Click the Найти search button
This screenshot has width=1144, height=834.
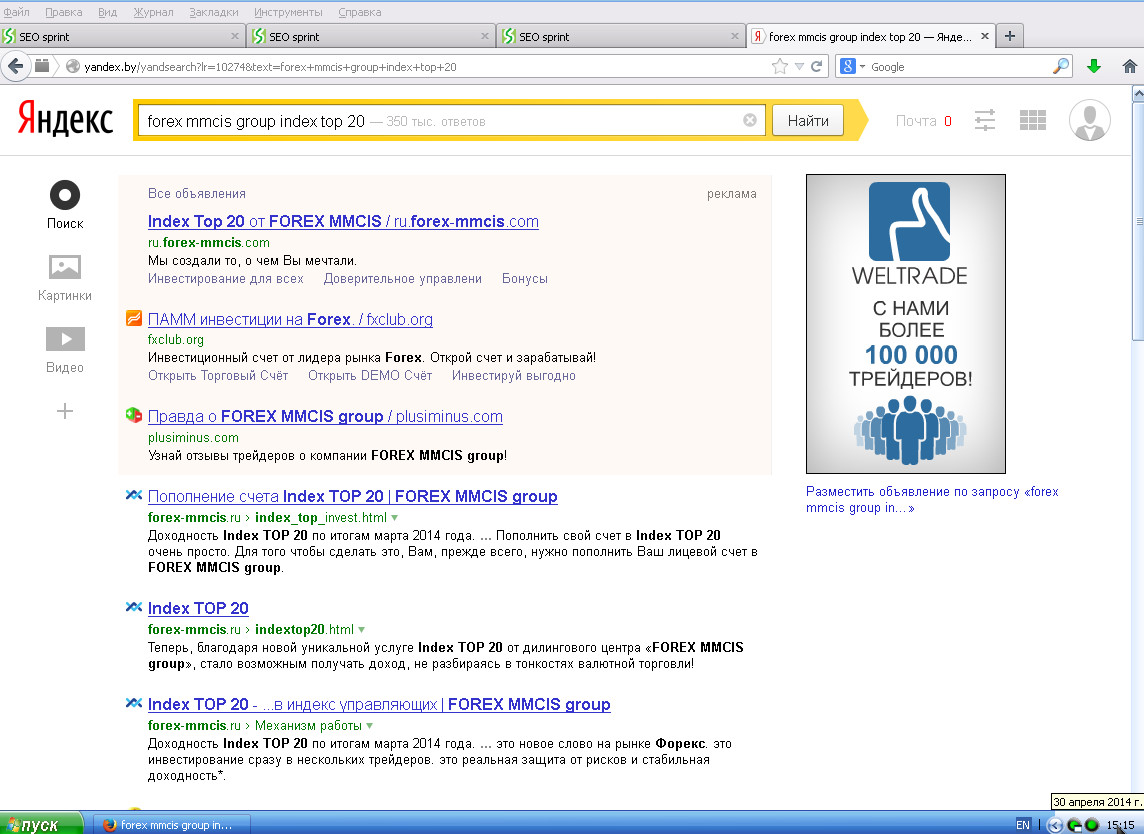[808, 120]
